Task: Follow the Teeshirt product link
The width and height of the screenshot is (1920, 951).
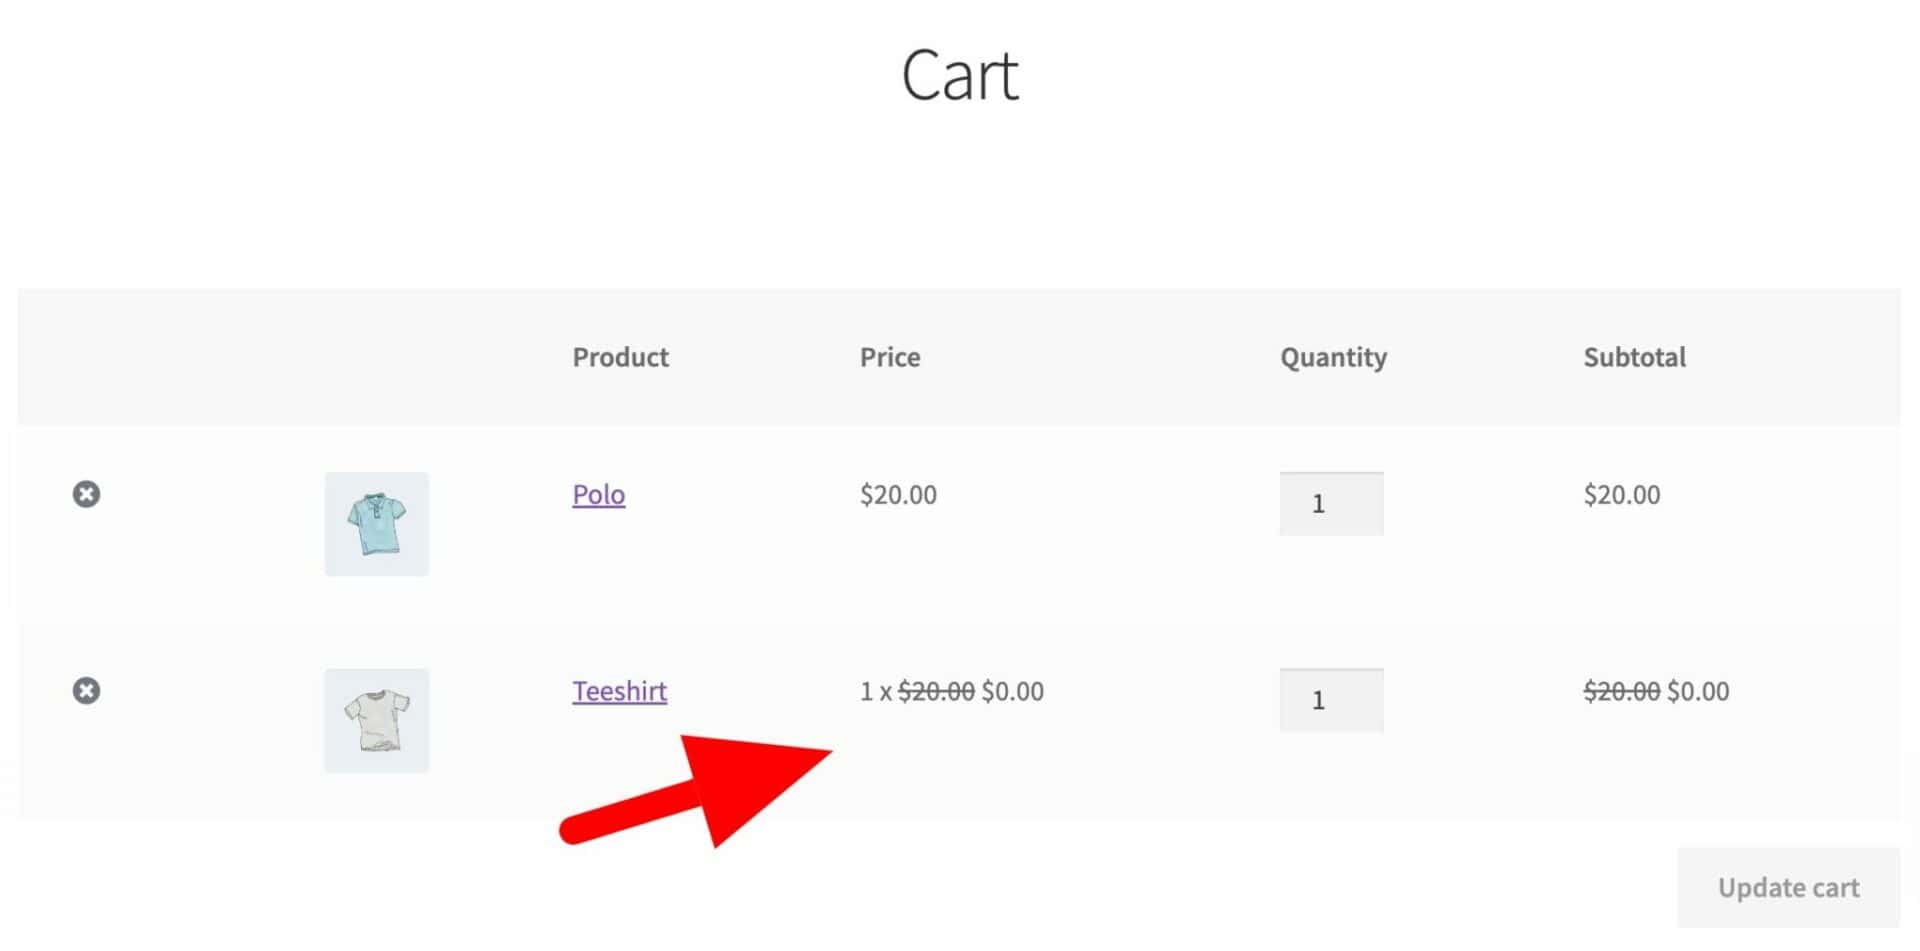Action: [620, 691]
